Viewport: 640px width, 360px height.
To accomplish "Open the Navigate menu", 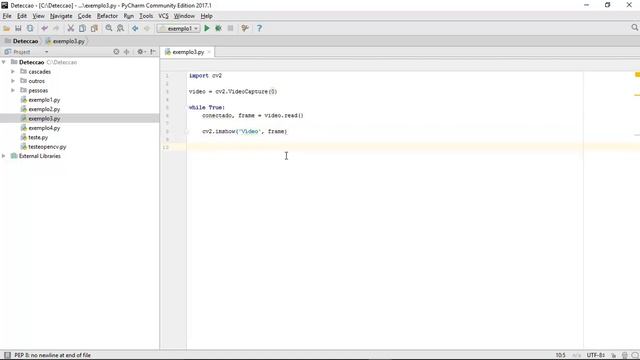I will coord(61,16).
